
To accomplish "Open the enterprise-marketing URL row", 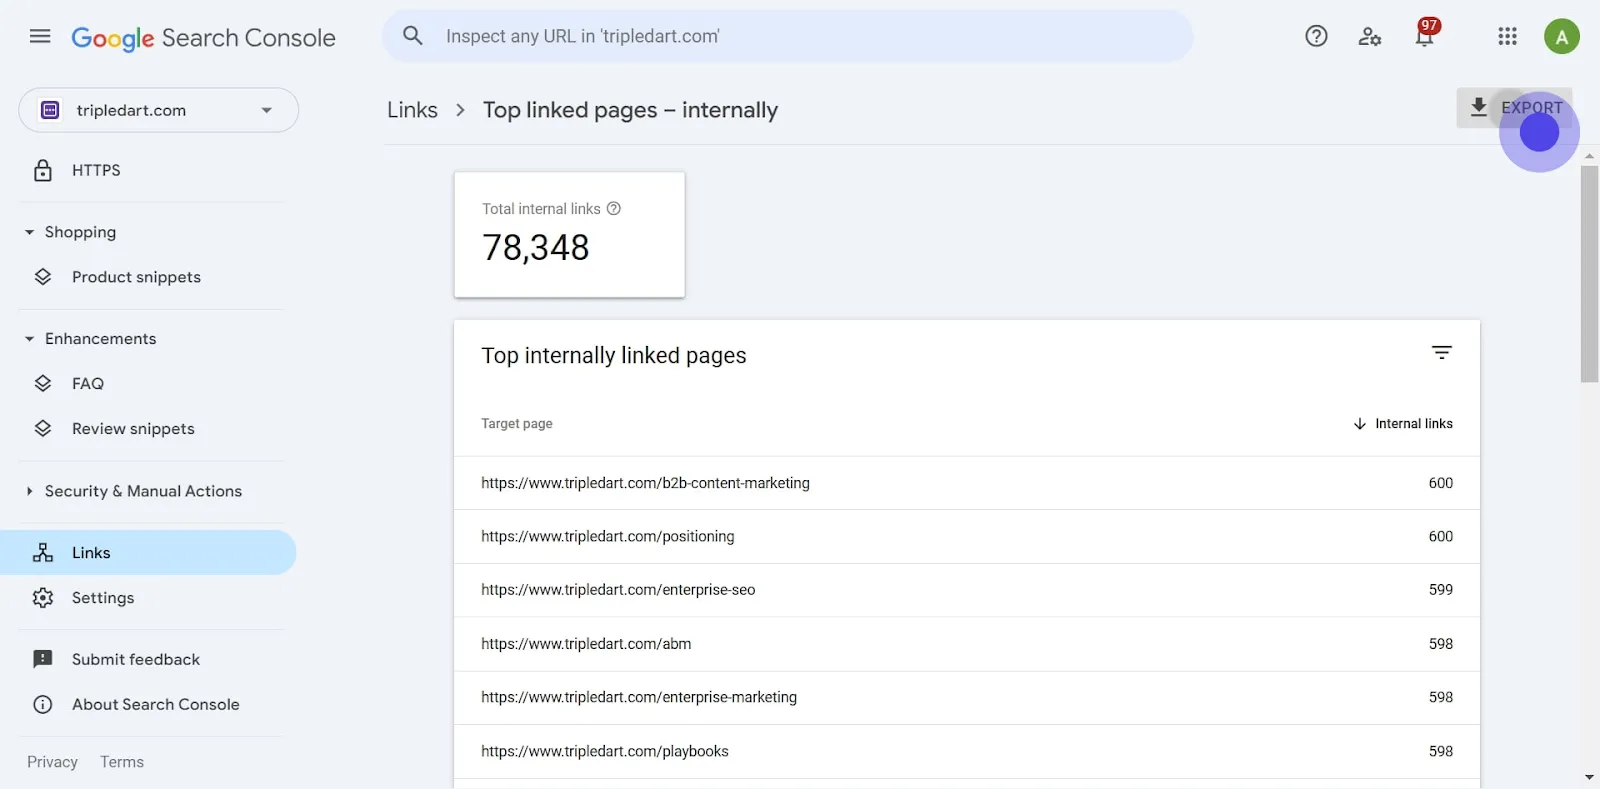I will coord(967,698).
